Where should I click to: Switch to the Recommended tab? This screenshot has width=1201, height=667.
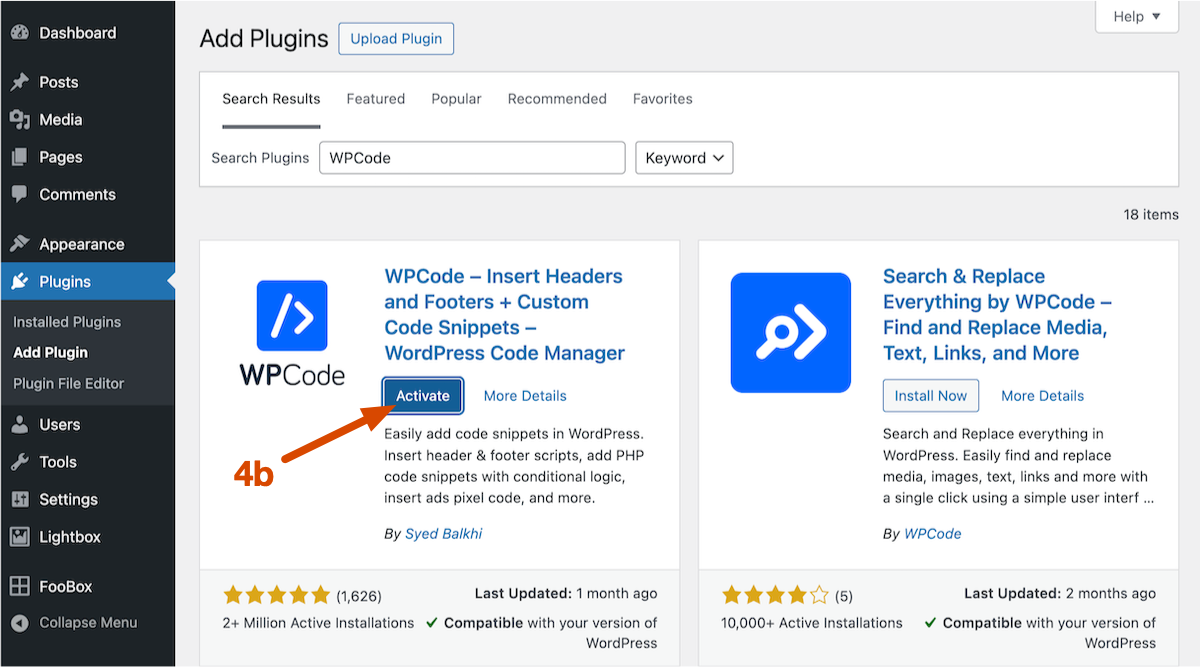coord(557,99)
